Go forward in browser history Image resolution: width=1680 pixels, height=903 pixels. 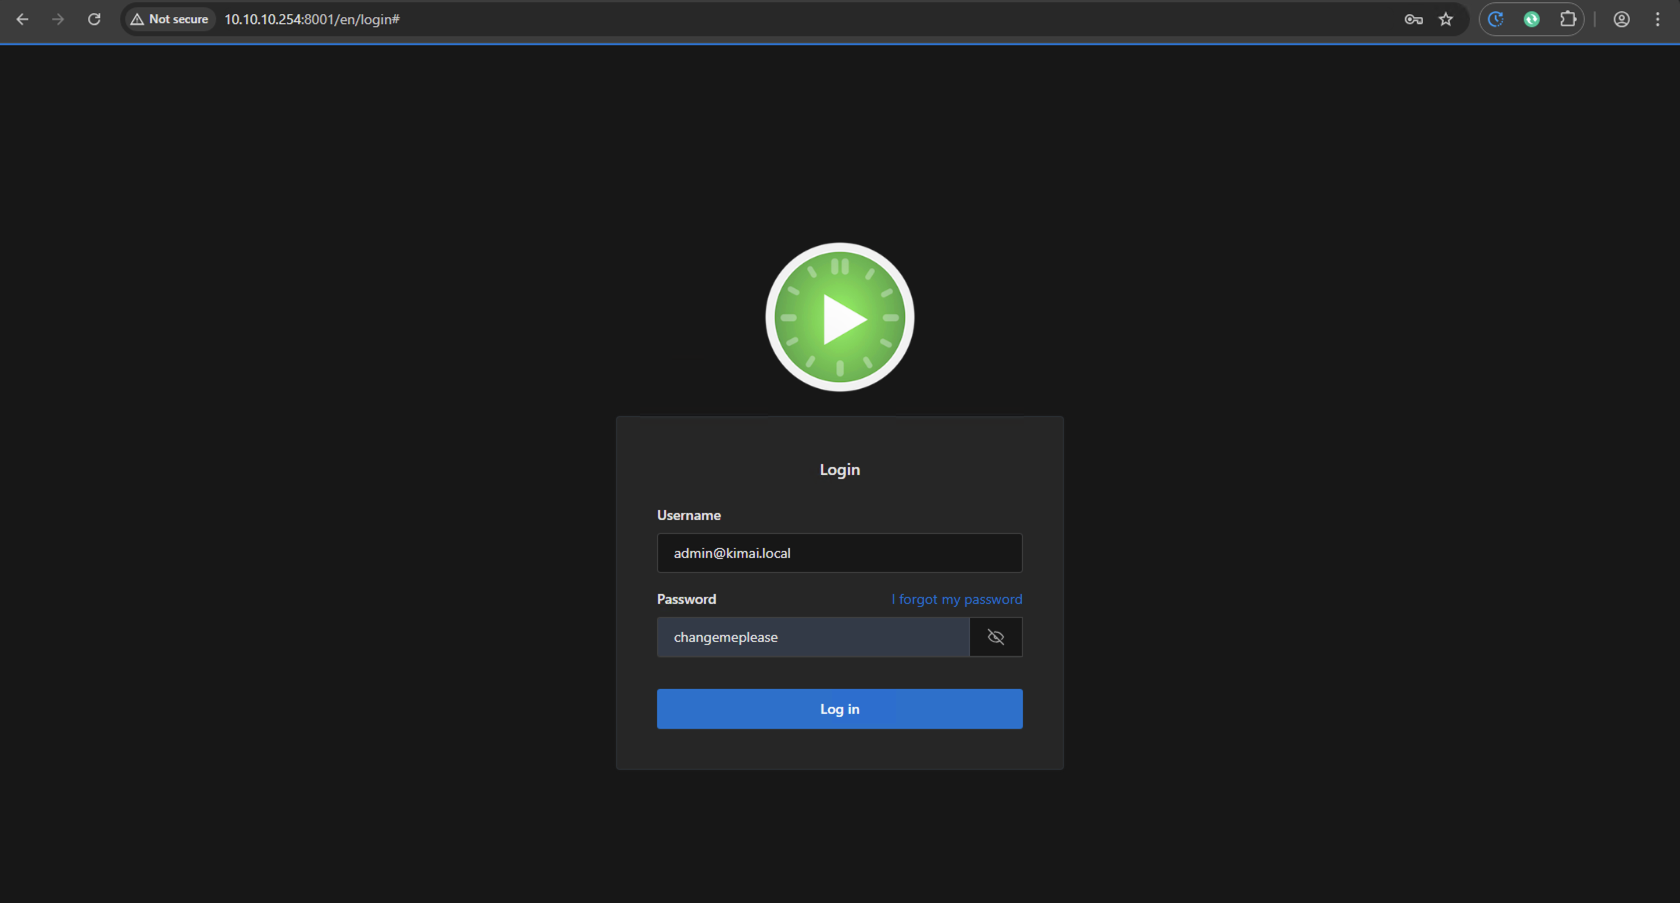click(x=58, y=19)
